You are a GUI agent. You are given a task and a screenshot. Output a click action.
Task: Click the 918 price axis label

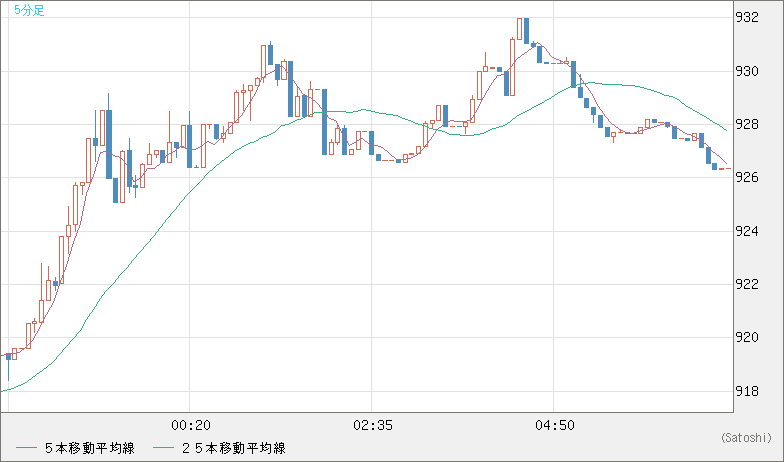click(746, 392)
